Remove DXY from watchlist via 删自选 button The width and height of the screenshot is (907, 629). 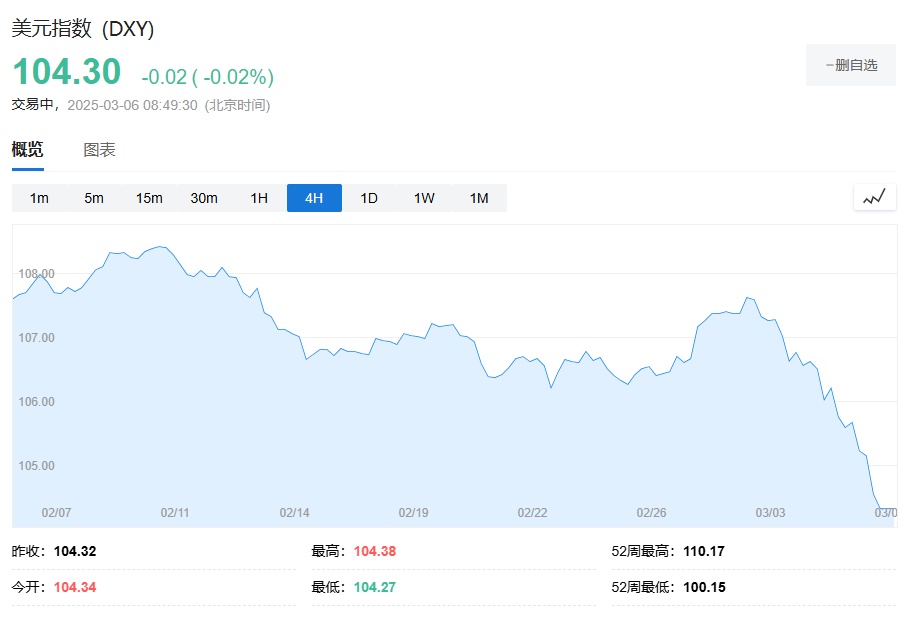click(851, 65)
